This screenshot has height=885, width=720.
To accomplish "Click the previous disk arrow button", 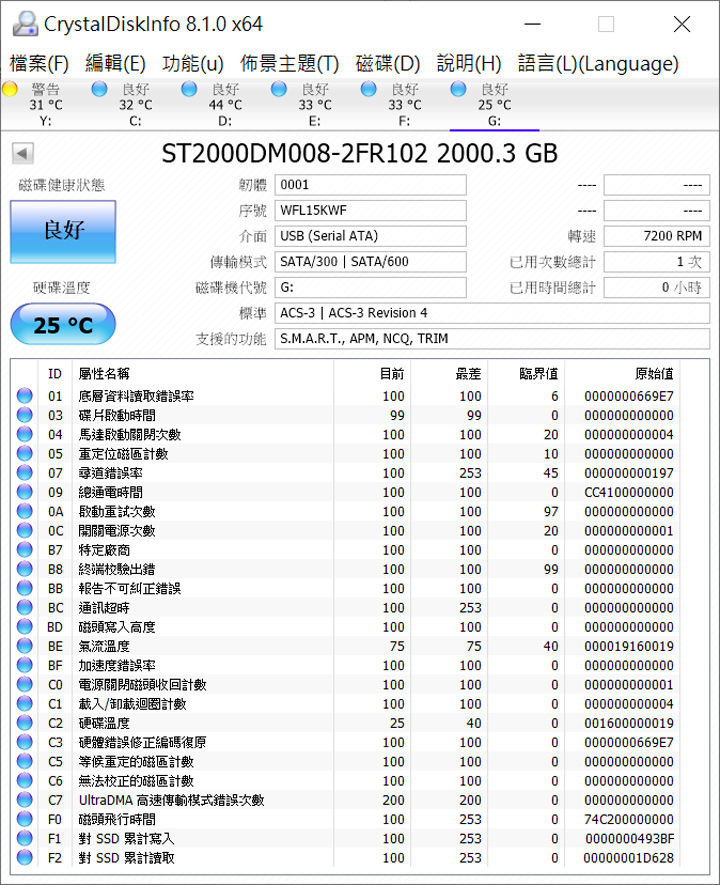I will pyautogui.click(x=23, y=153).
